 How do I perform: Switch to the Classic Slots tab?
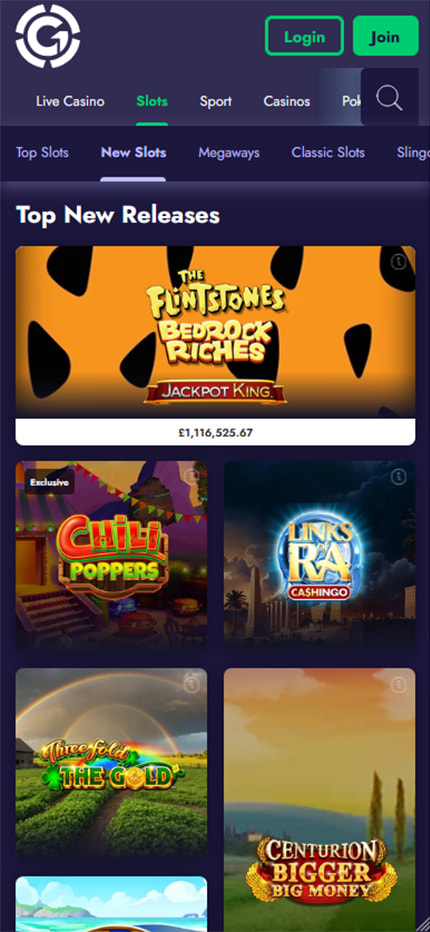[328, 153]
